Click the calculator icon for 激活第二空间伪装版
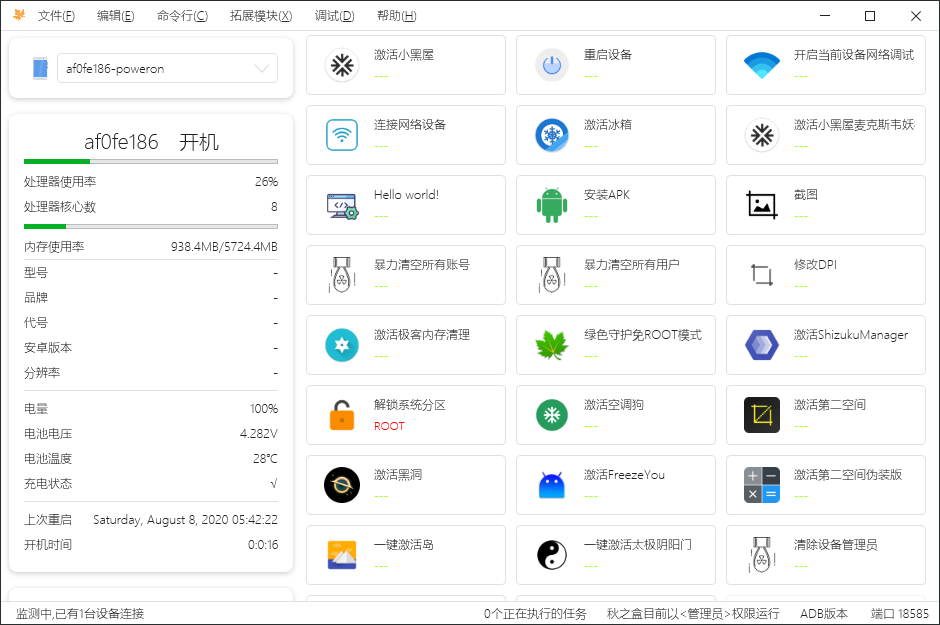The height and width of the screenshot is (625, 940). tap(762, 485)
